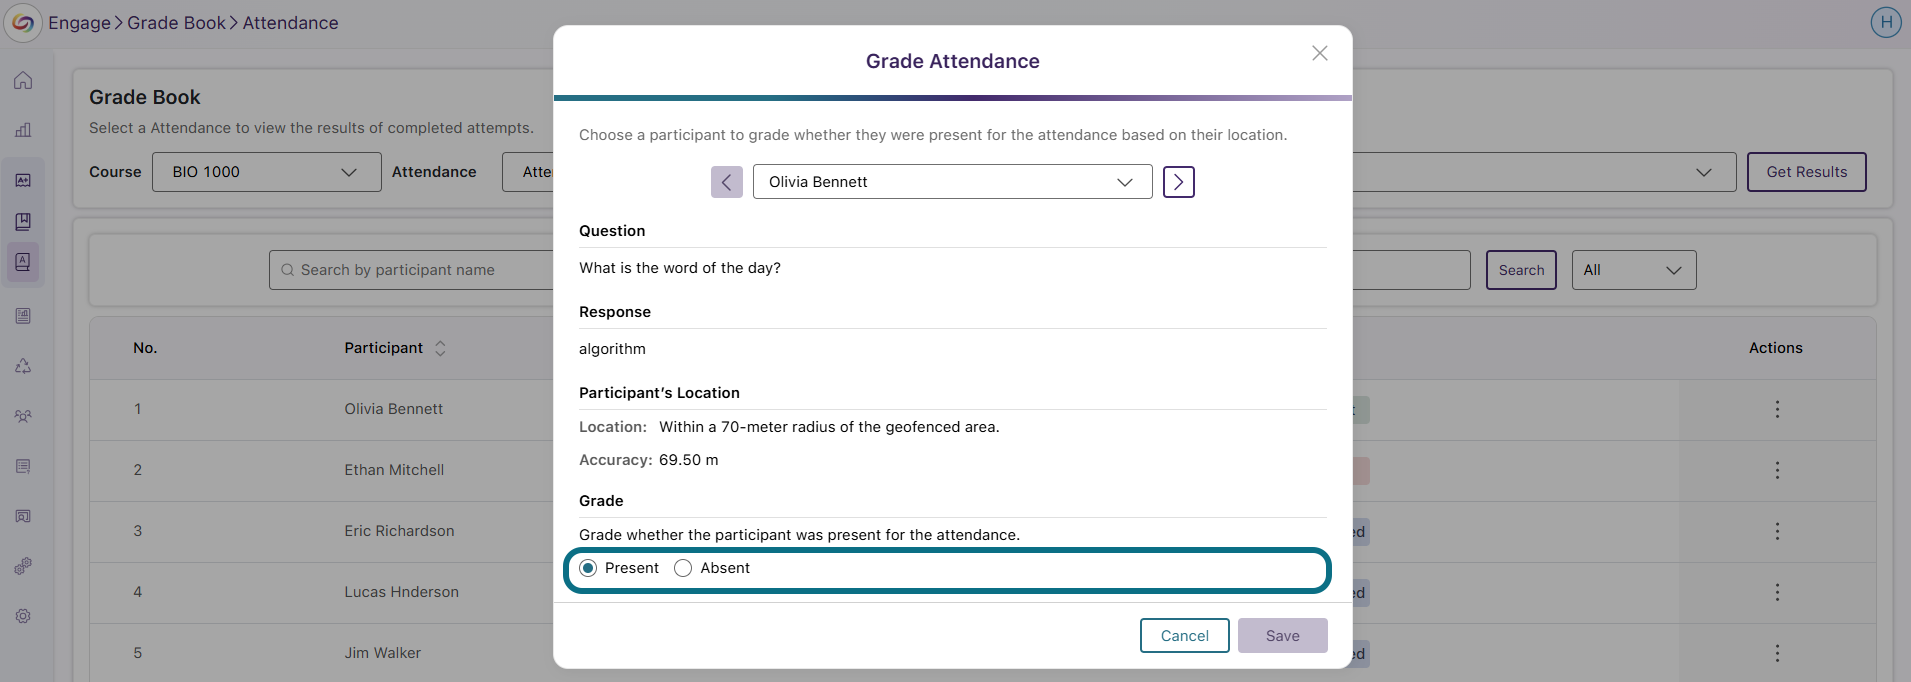Click the Get Results button
The height and width of the screenshot is (682, 1911).
tap(1807, 172)
